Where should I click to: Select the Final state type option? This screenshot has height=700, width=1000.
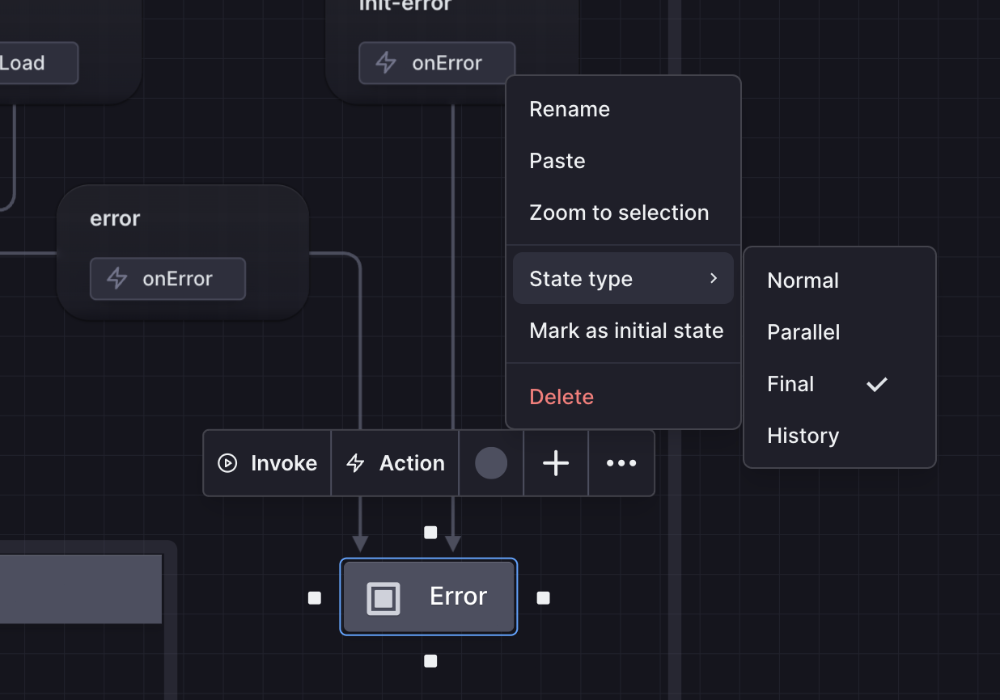pyautogui.click(x=791, y=384)
